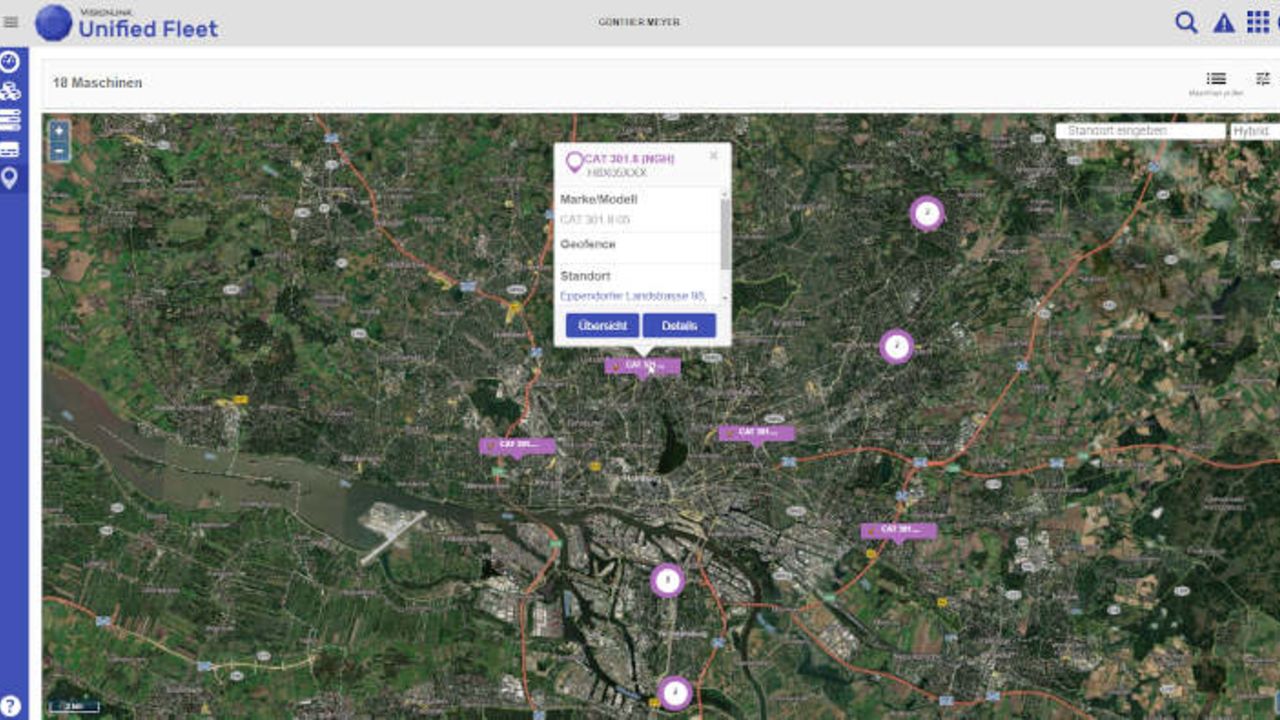Image resolution: width=1280 pixels, height=720 pixels.
Task: Focus the 'Standort eingeben' location field
Action: [1141, 131]
